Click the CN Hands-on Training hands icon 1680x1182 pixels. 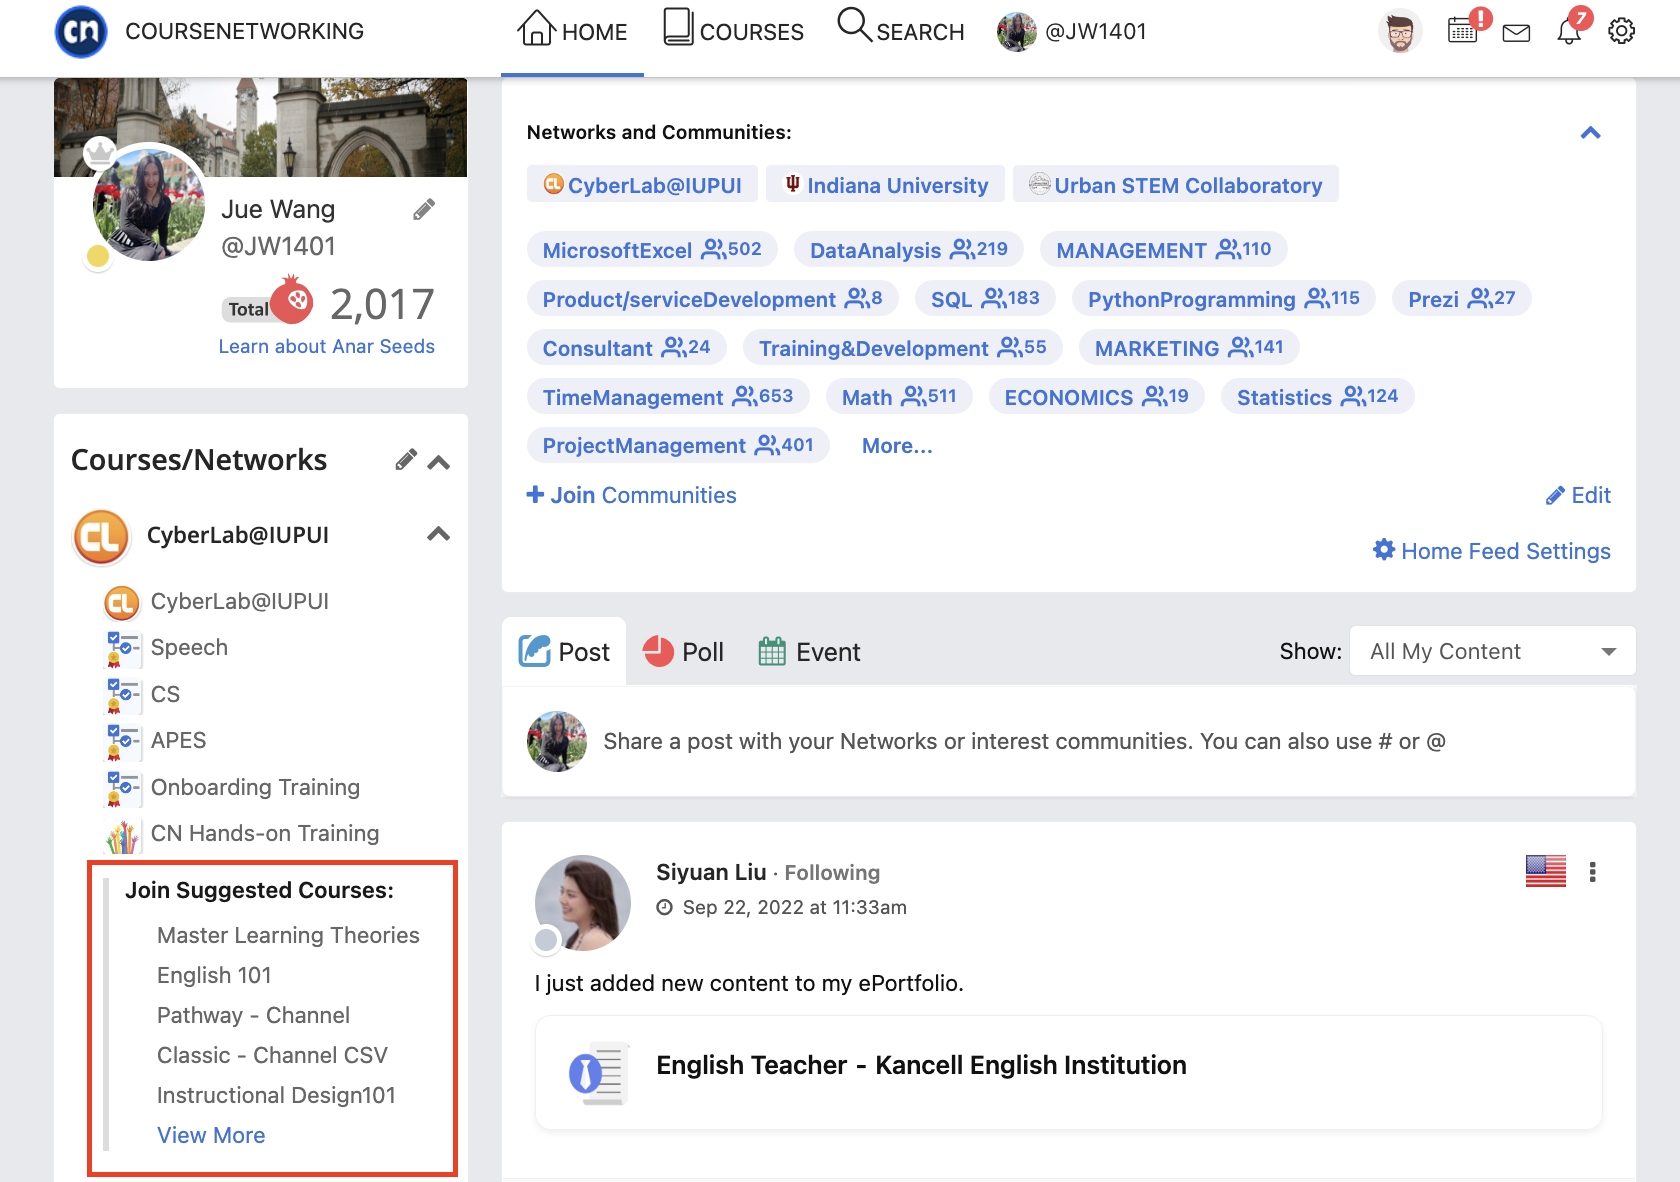click(122, 835)
